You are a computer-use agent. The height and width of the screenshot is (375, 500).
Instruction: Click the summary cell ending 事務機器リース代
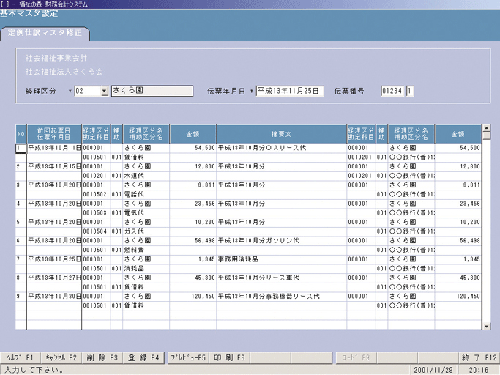281,296
